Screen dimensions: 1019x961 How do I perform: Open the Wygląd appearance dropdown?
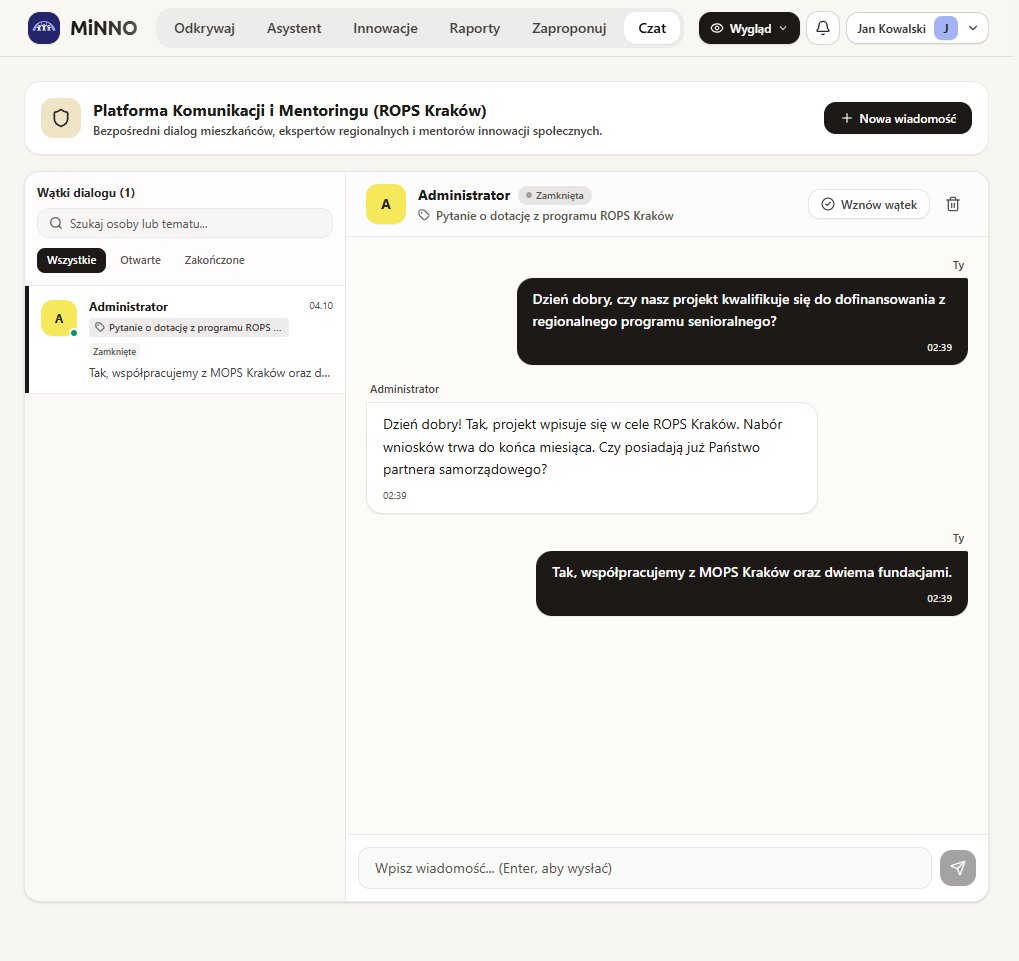coord(749,28)
